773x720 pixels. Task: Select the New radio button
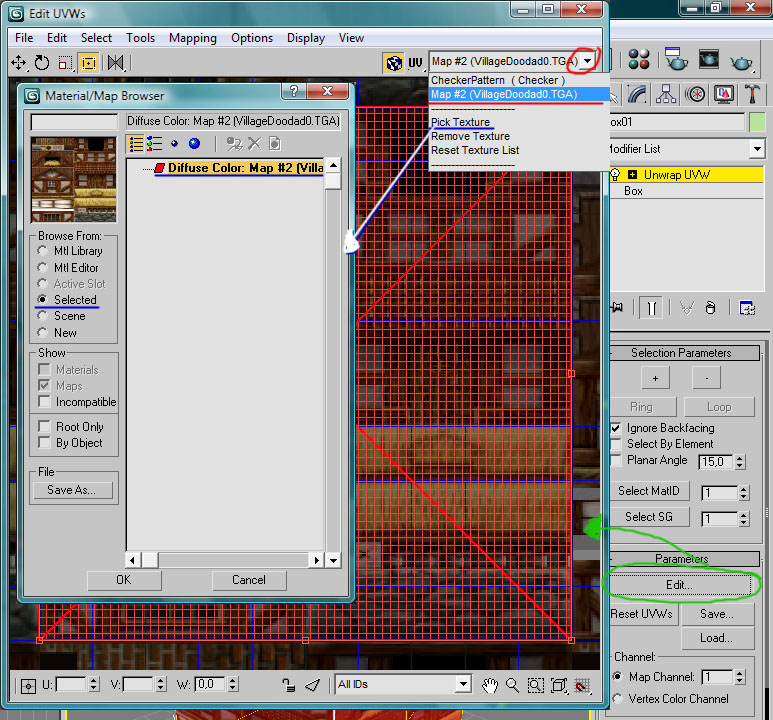[42, 332]
